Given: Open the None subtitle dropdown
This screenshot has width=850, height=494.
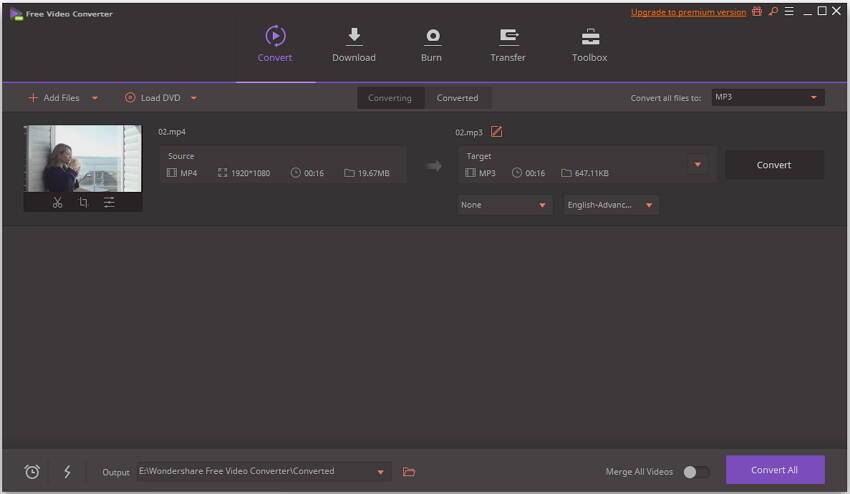Looking at the screenshot, I should (504, 205).
